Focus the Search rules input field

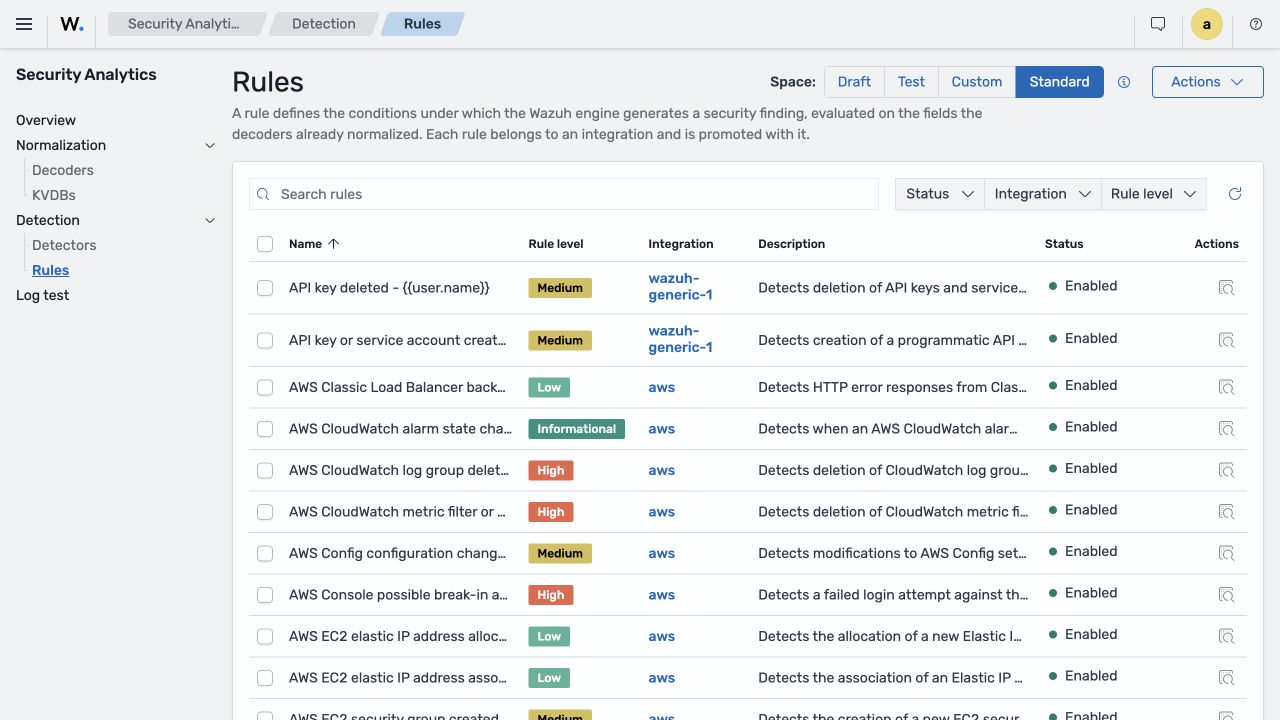coord(564,194)
